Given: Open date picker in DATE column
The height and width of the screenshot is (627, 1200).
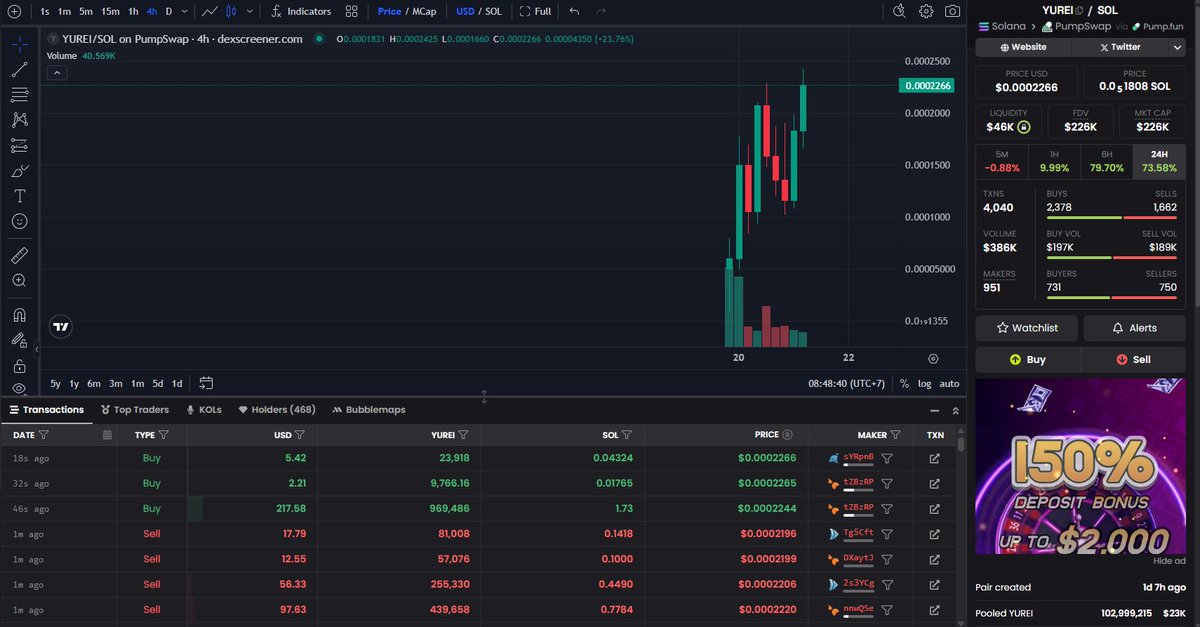Looking at the screenshot, I should click(x=107, y=435).
